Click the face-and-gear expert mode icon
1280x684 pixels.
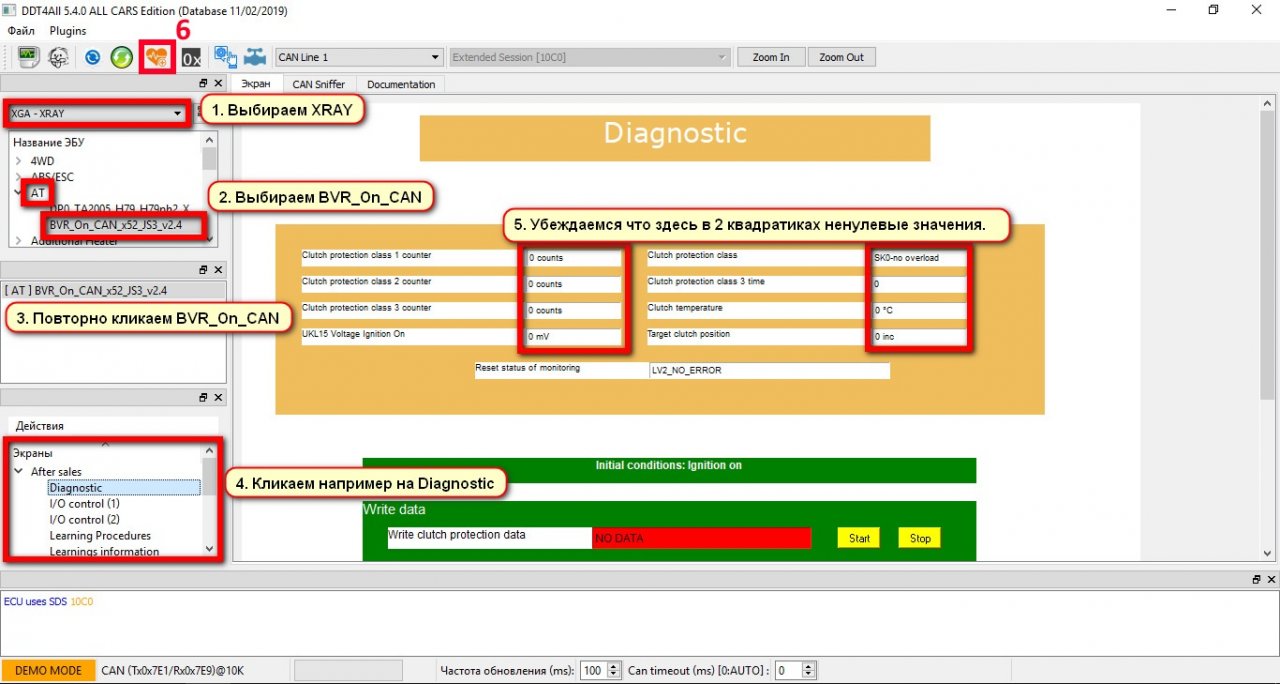tap(59, 57)
